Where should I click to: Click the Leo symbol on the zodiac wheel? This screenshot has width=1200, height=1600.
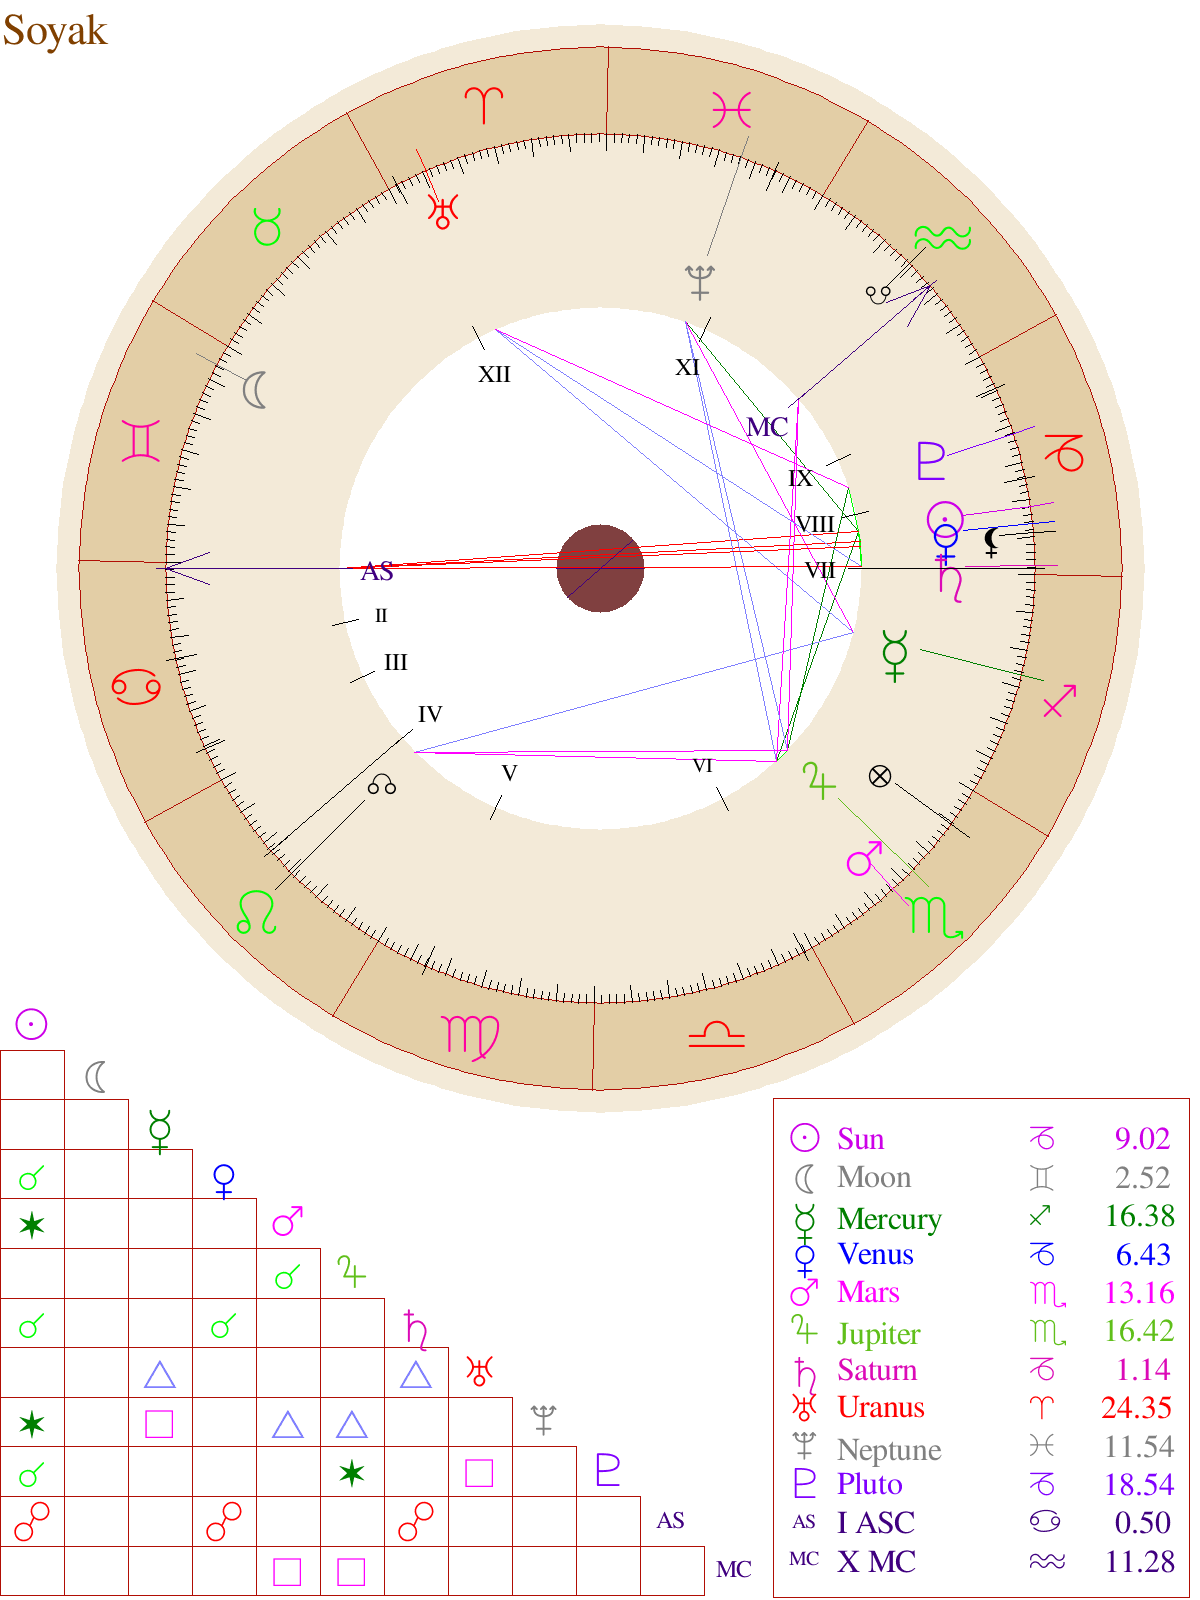256,912
